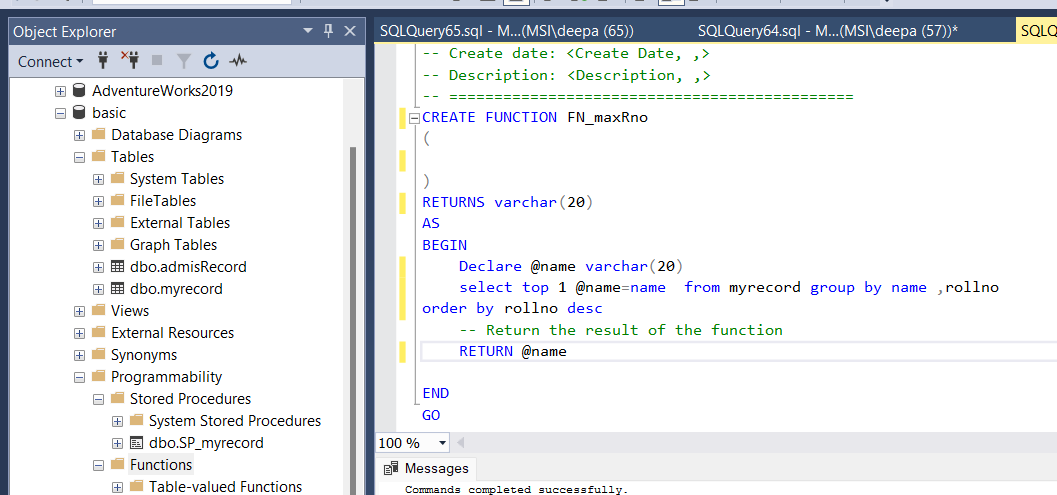This screenshot has height=495, width=1057.
Task: Click the editor horizontal scroll left arrow
Action: 461,443
